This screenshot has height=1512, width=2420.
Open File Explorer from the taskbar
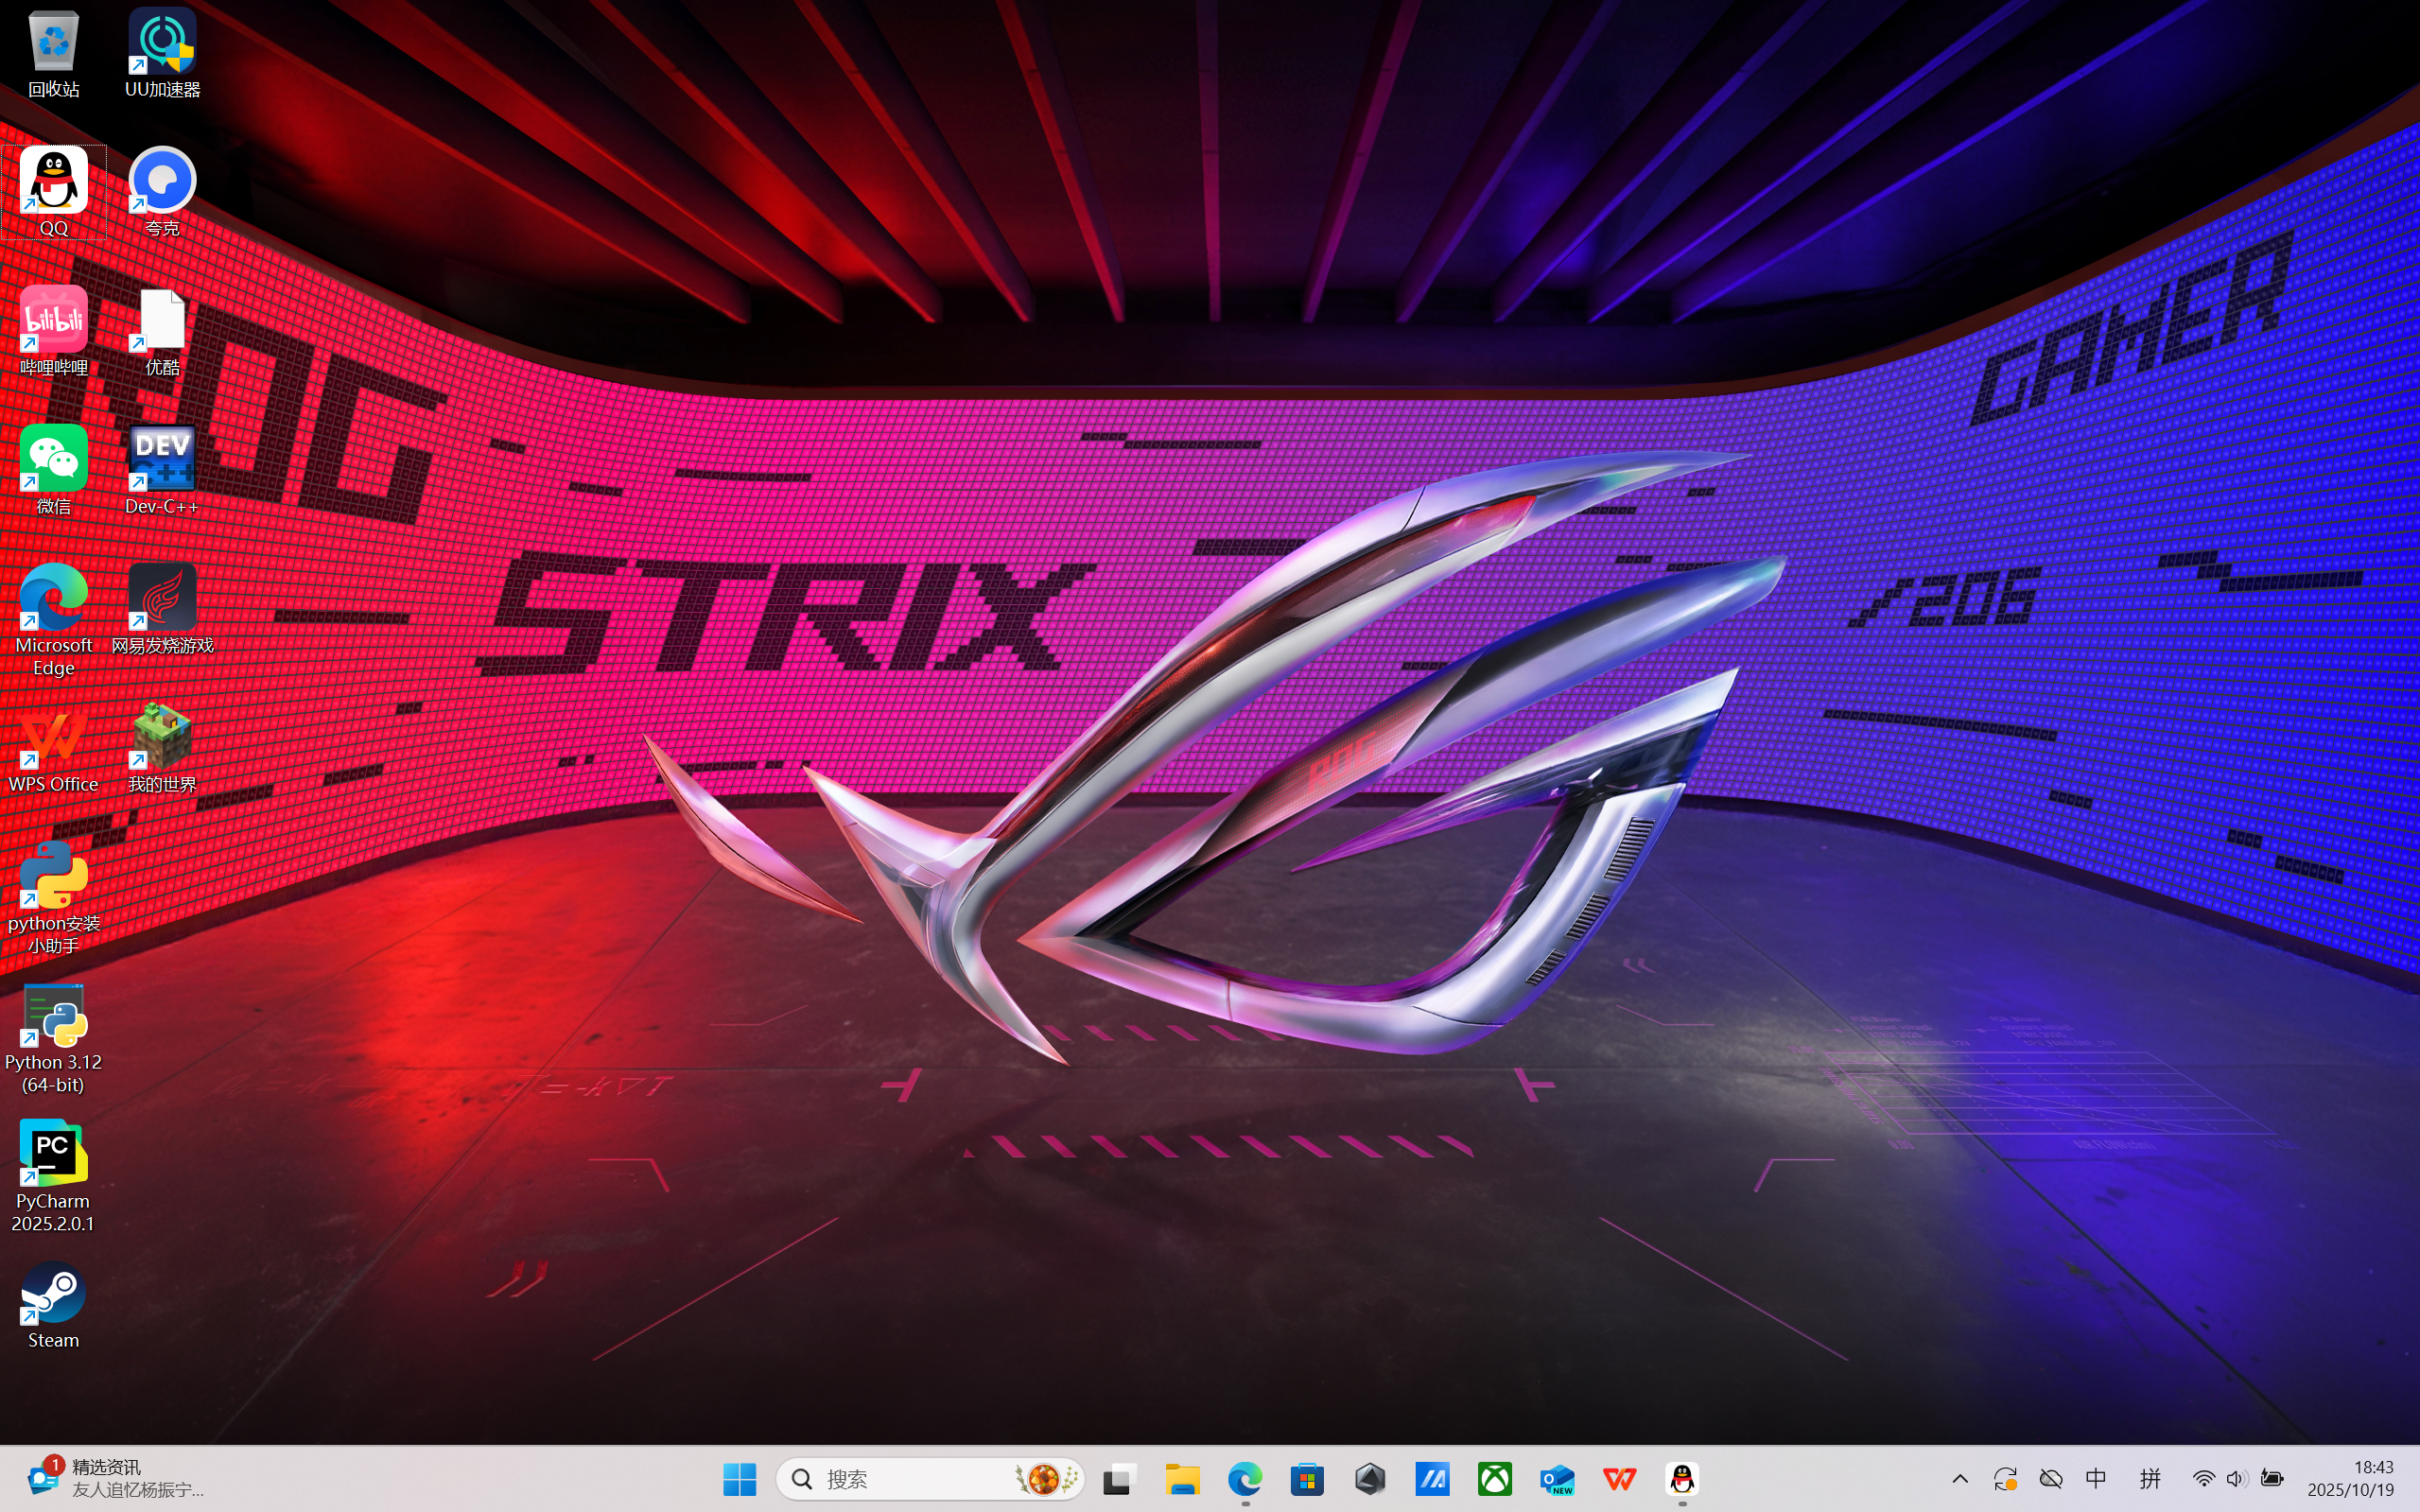tap(1182, 1479)
